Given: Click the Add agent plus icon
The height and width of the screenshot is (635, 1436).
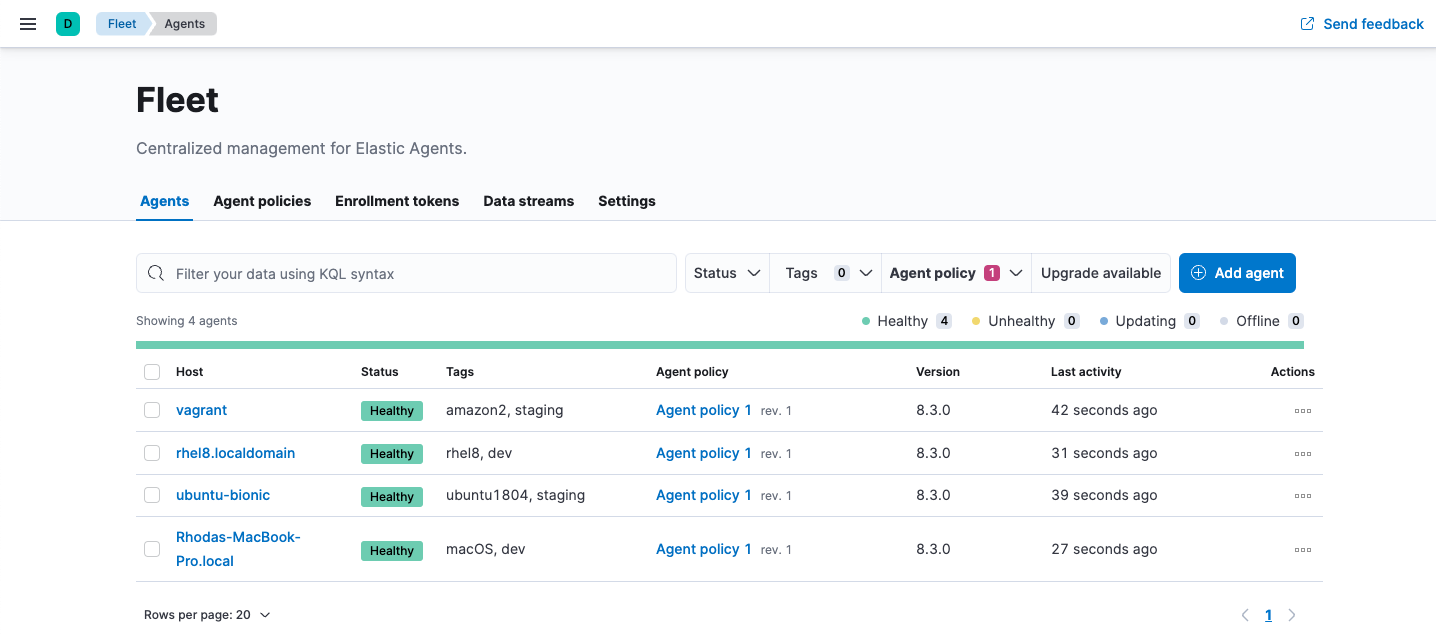Looking at the screenshot, I should [x=1199, y=272].
